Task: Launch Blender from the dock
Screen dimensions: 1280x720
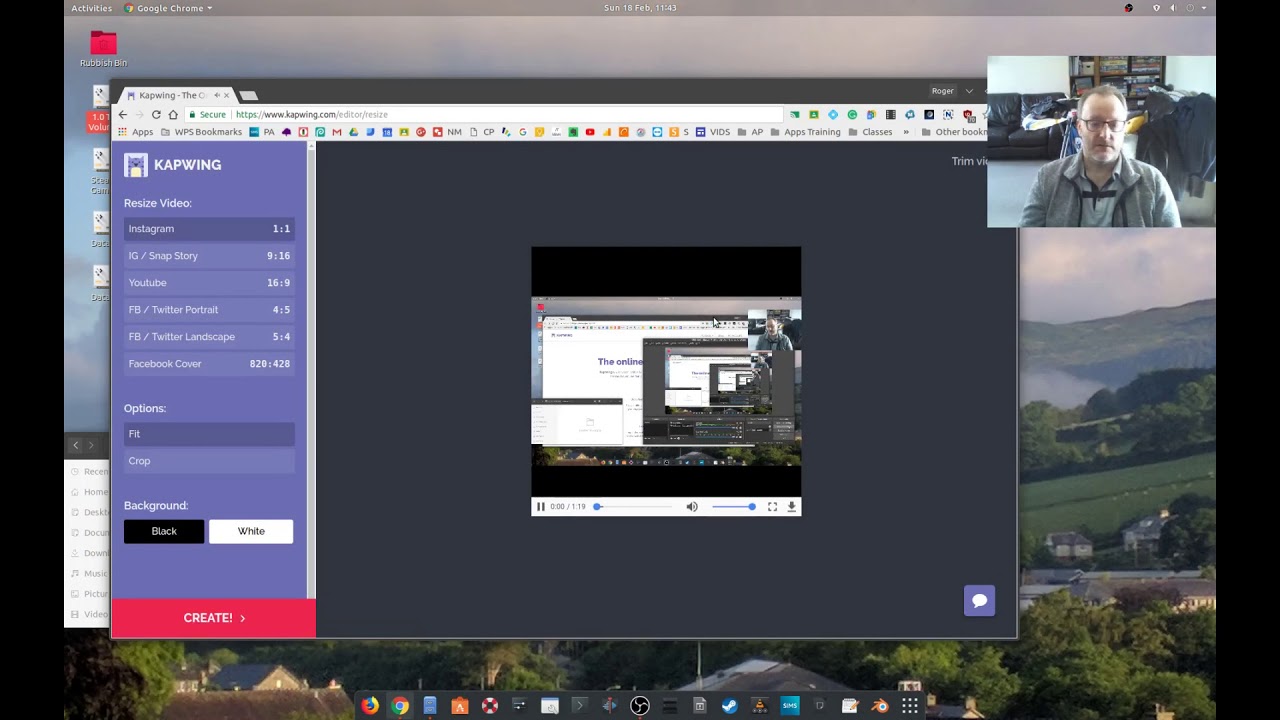Action: point(880,706)
